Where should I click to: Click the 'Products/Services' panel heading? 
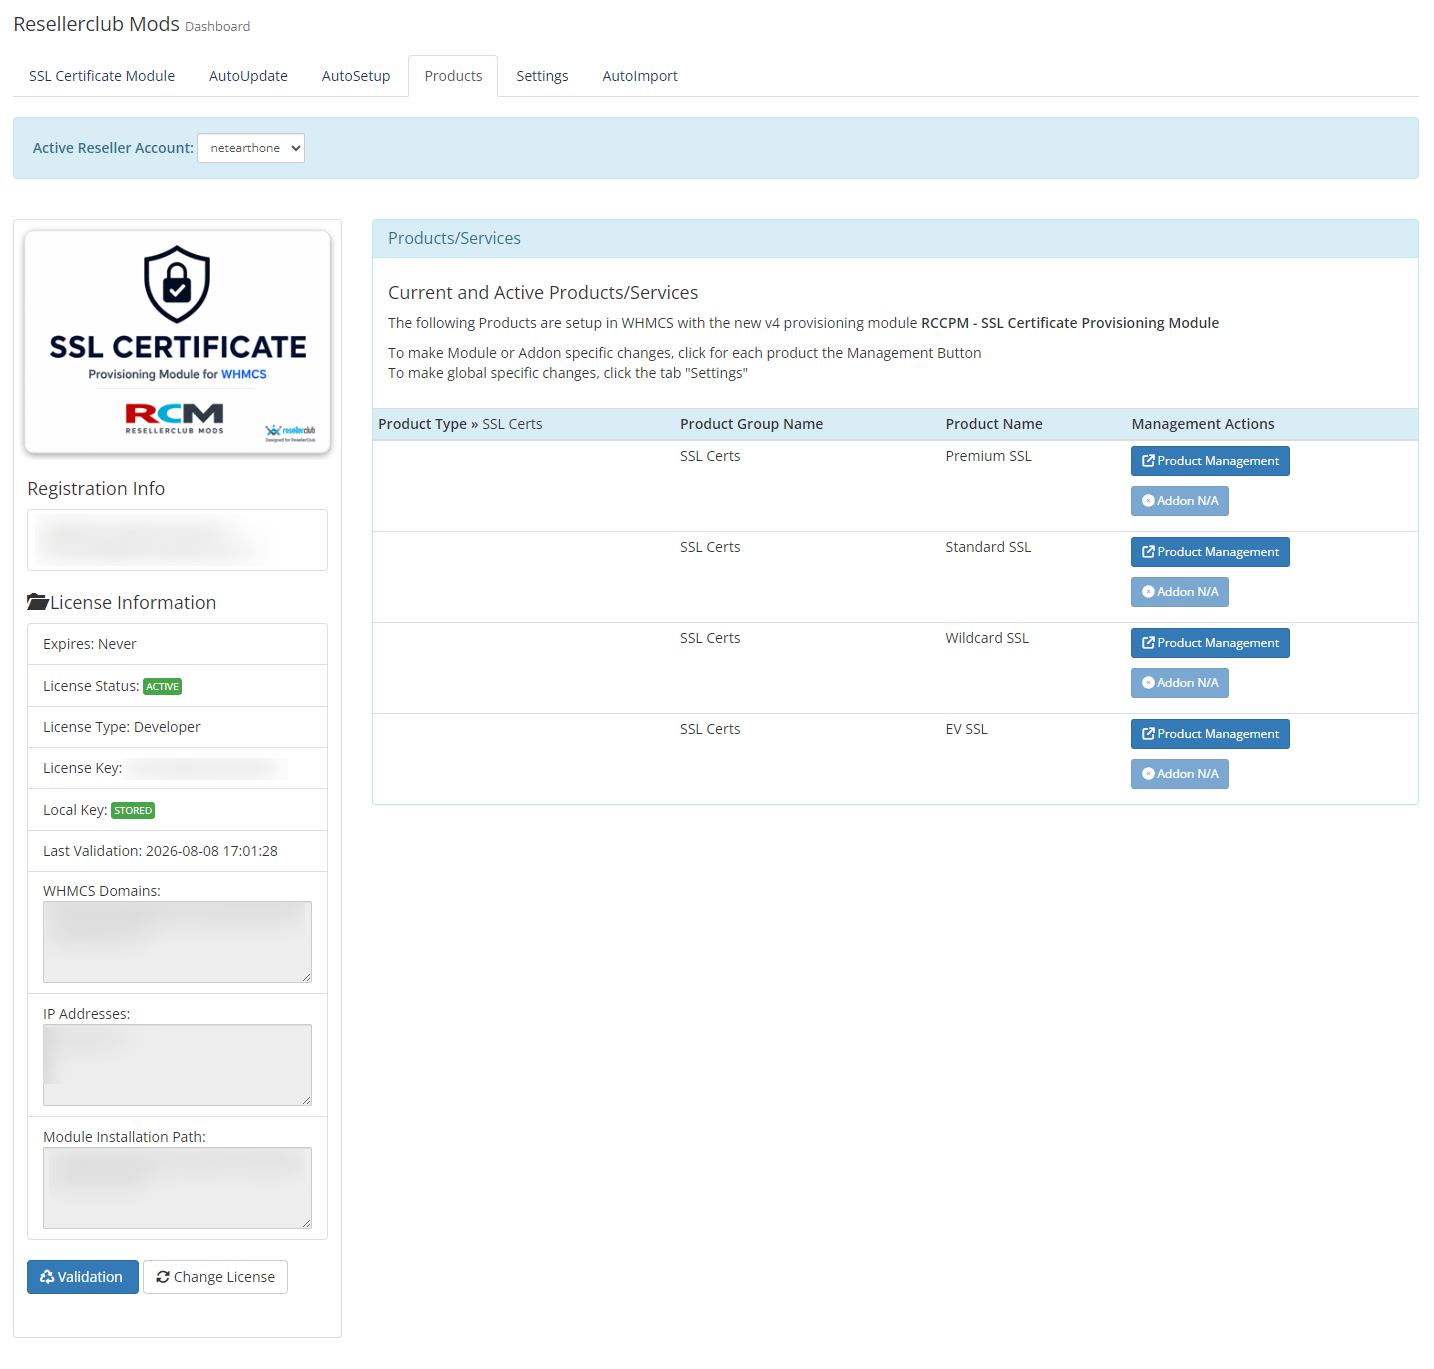pyautogui.click(x=454, y=238)
